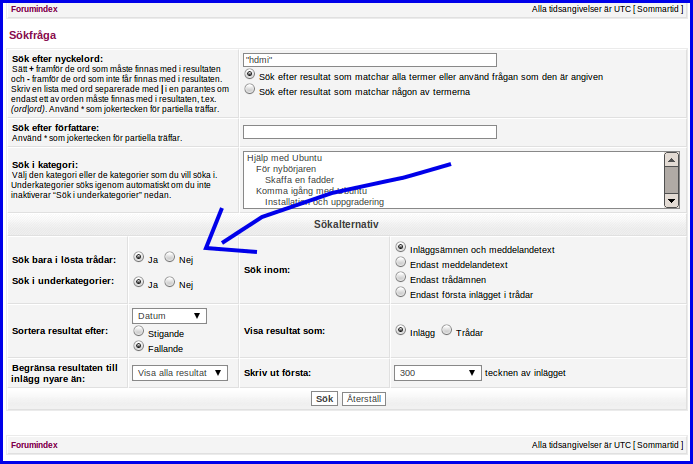Image resolution: width=693 pixels, height=464 pixels.
Task: Select Endast meddelandetext radio option
Action: 400,262
